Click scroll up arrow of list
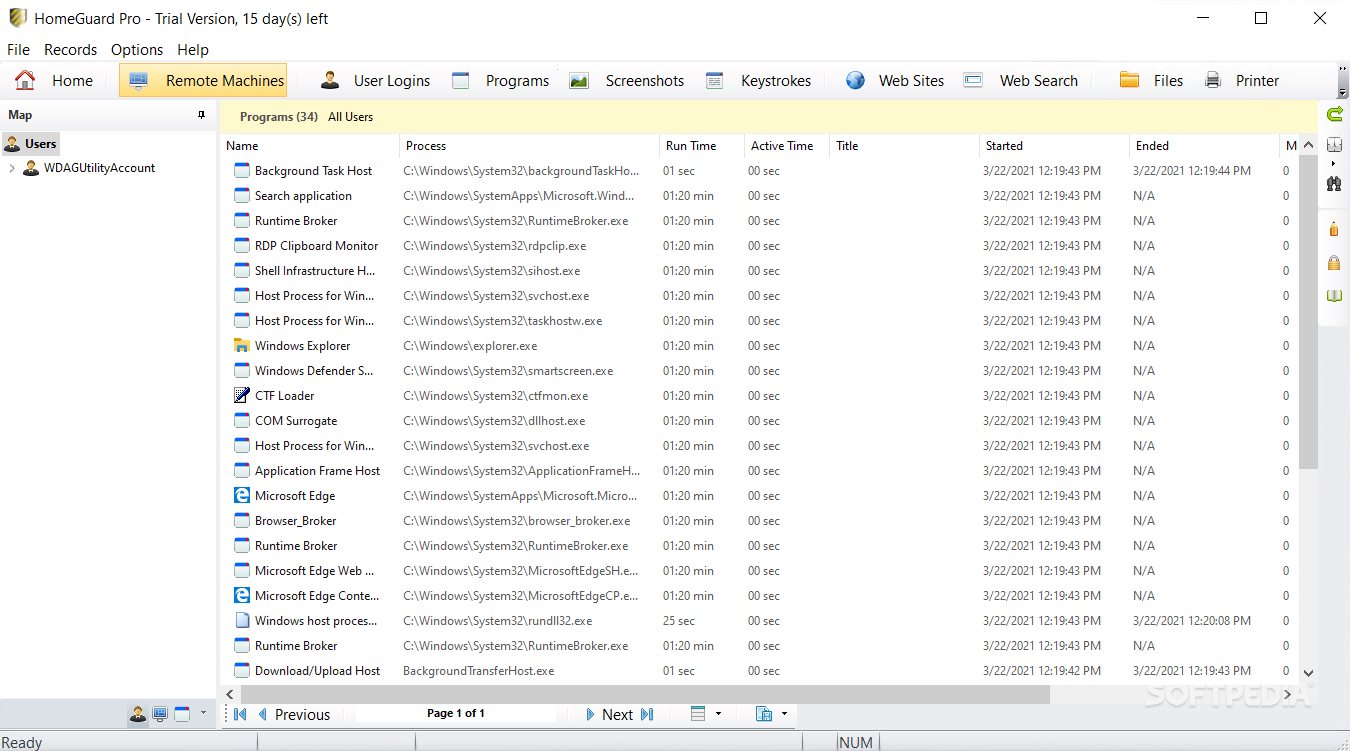The image size is (1350, 751). [x=1309, y=145]
